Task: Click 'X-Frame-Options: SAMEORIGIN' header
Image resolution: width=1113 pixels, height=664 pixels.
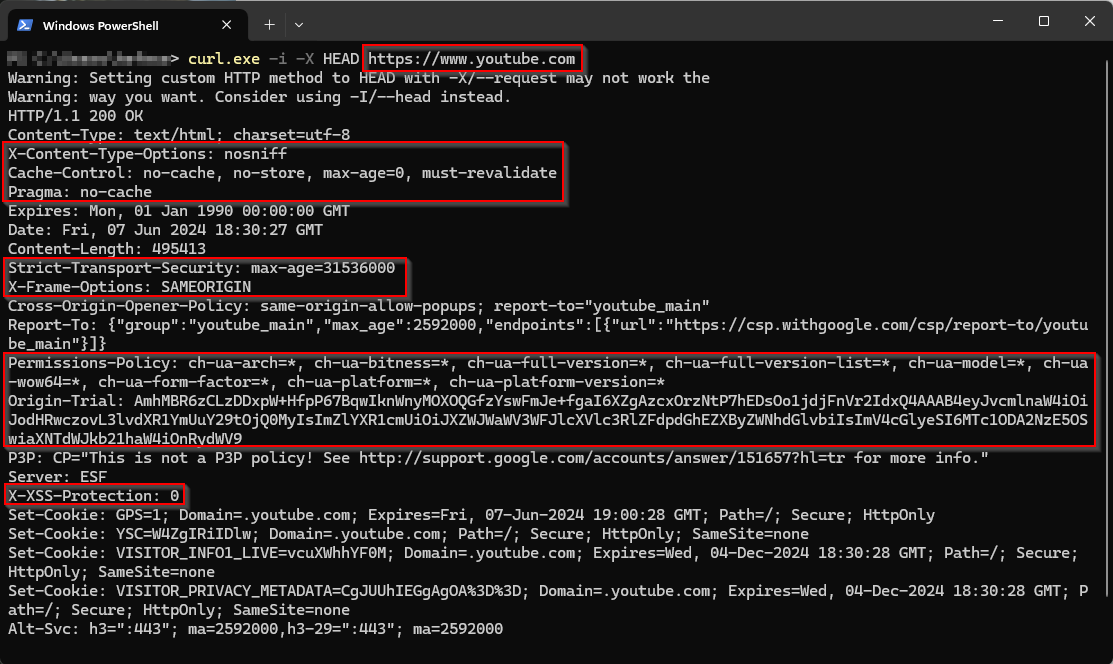Action: click(129, 287)
